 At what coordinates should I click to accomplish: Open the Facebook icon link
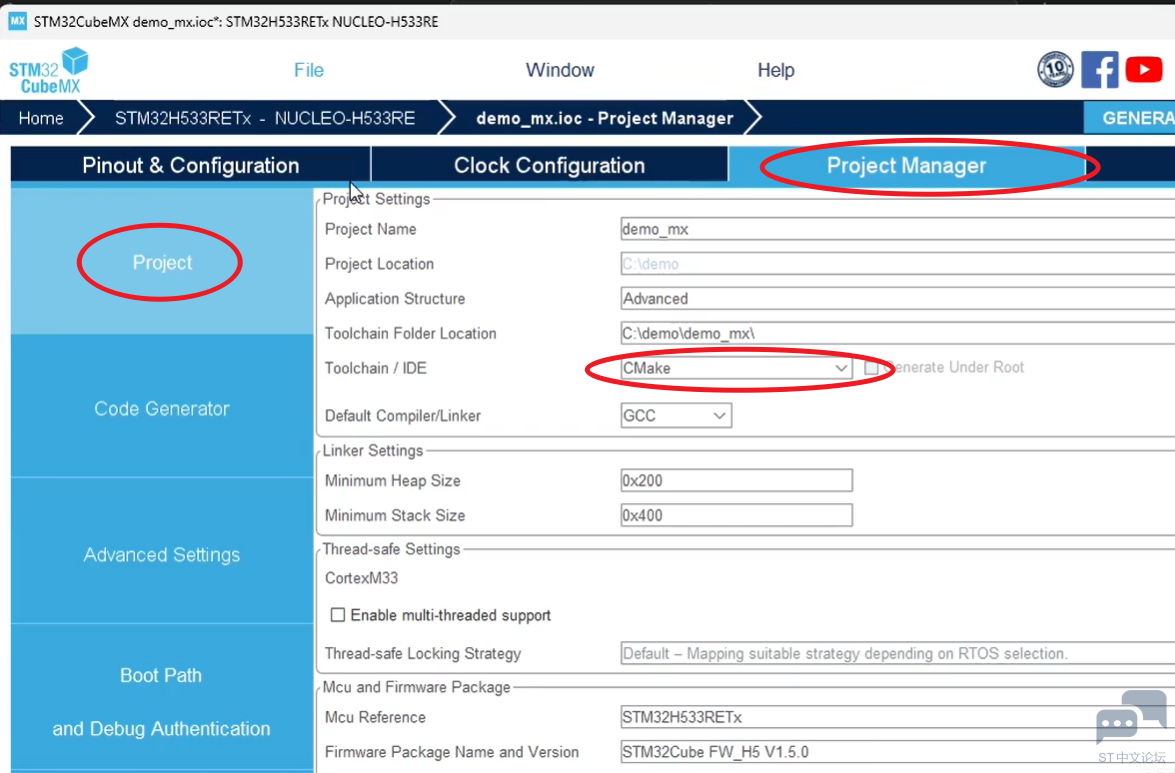point(1099,70)
